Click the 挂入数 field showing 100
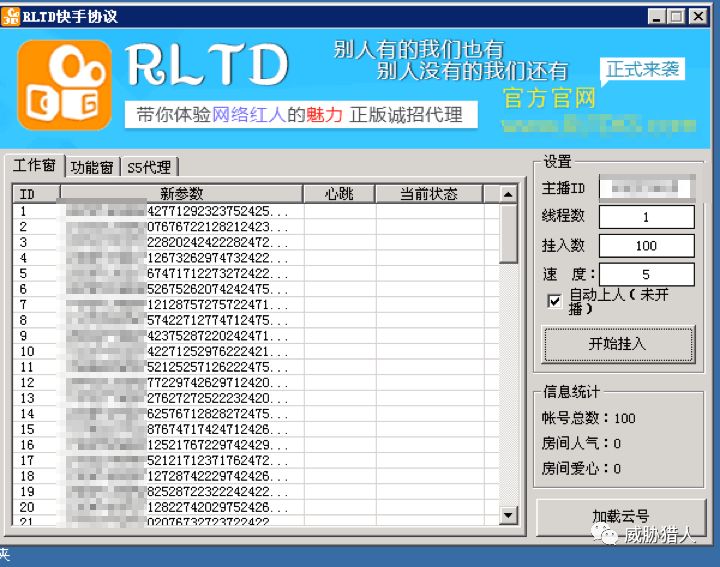Screen dimensions: 720x567 pyautogui.click(x=647, y=246)
